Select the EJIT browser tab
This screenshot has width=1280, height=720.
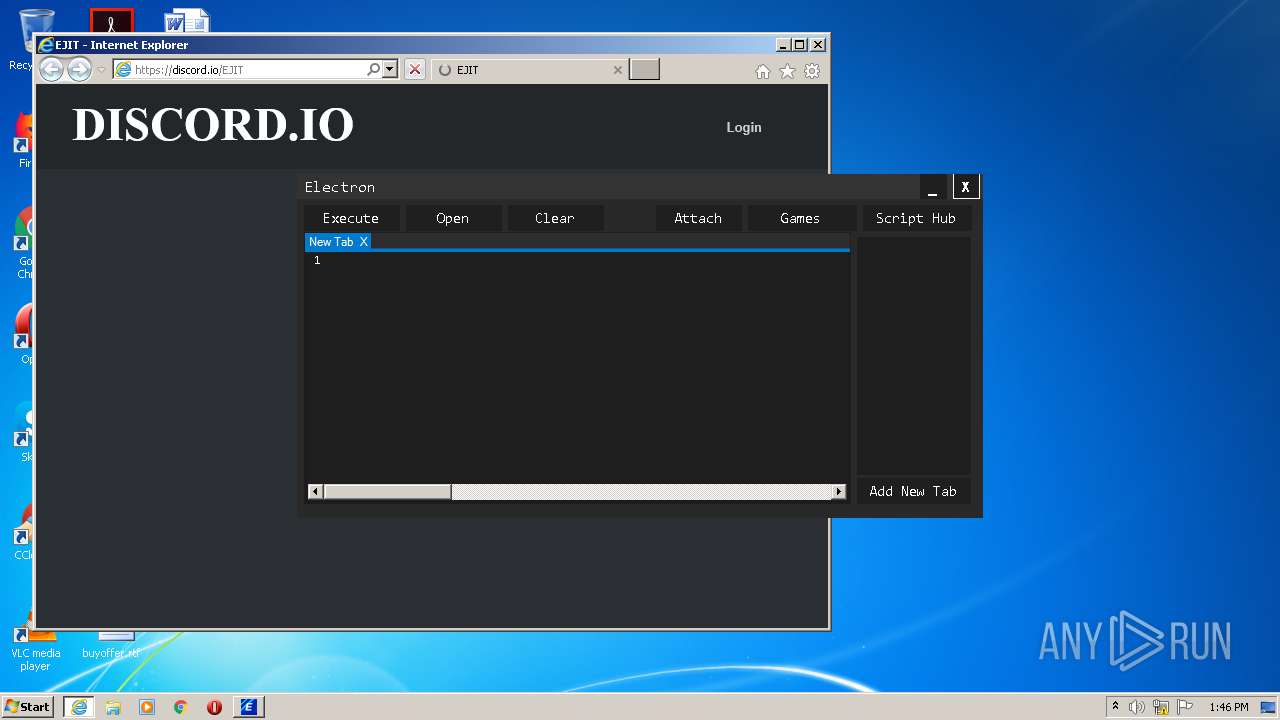point(530,70)
